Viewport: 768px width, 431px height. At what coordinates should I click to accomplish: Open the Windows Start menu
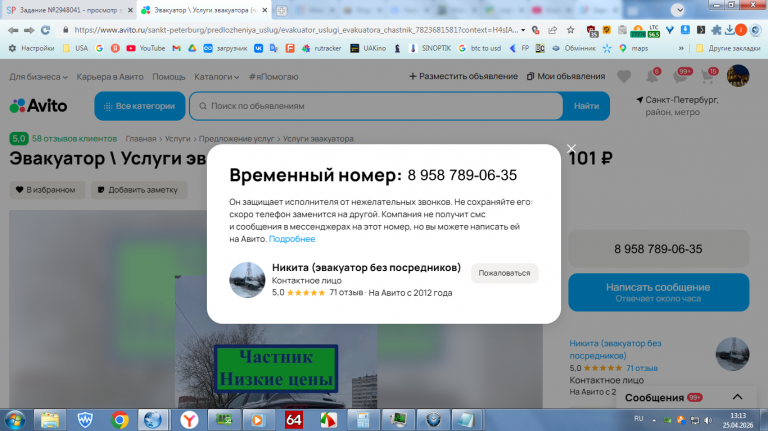pos(15,420)
